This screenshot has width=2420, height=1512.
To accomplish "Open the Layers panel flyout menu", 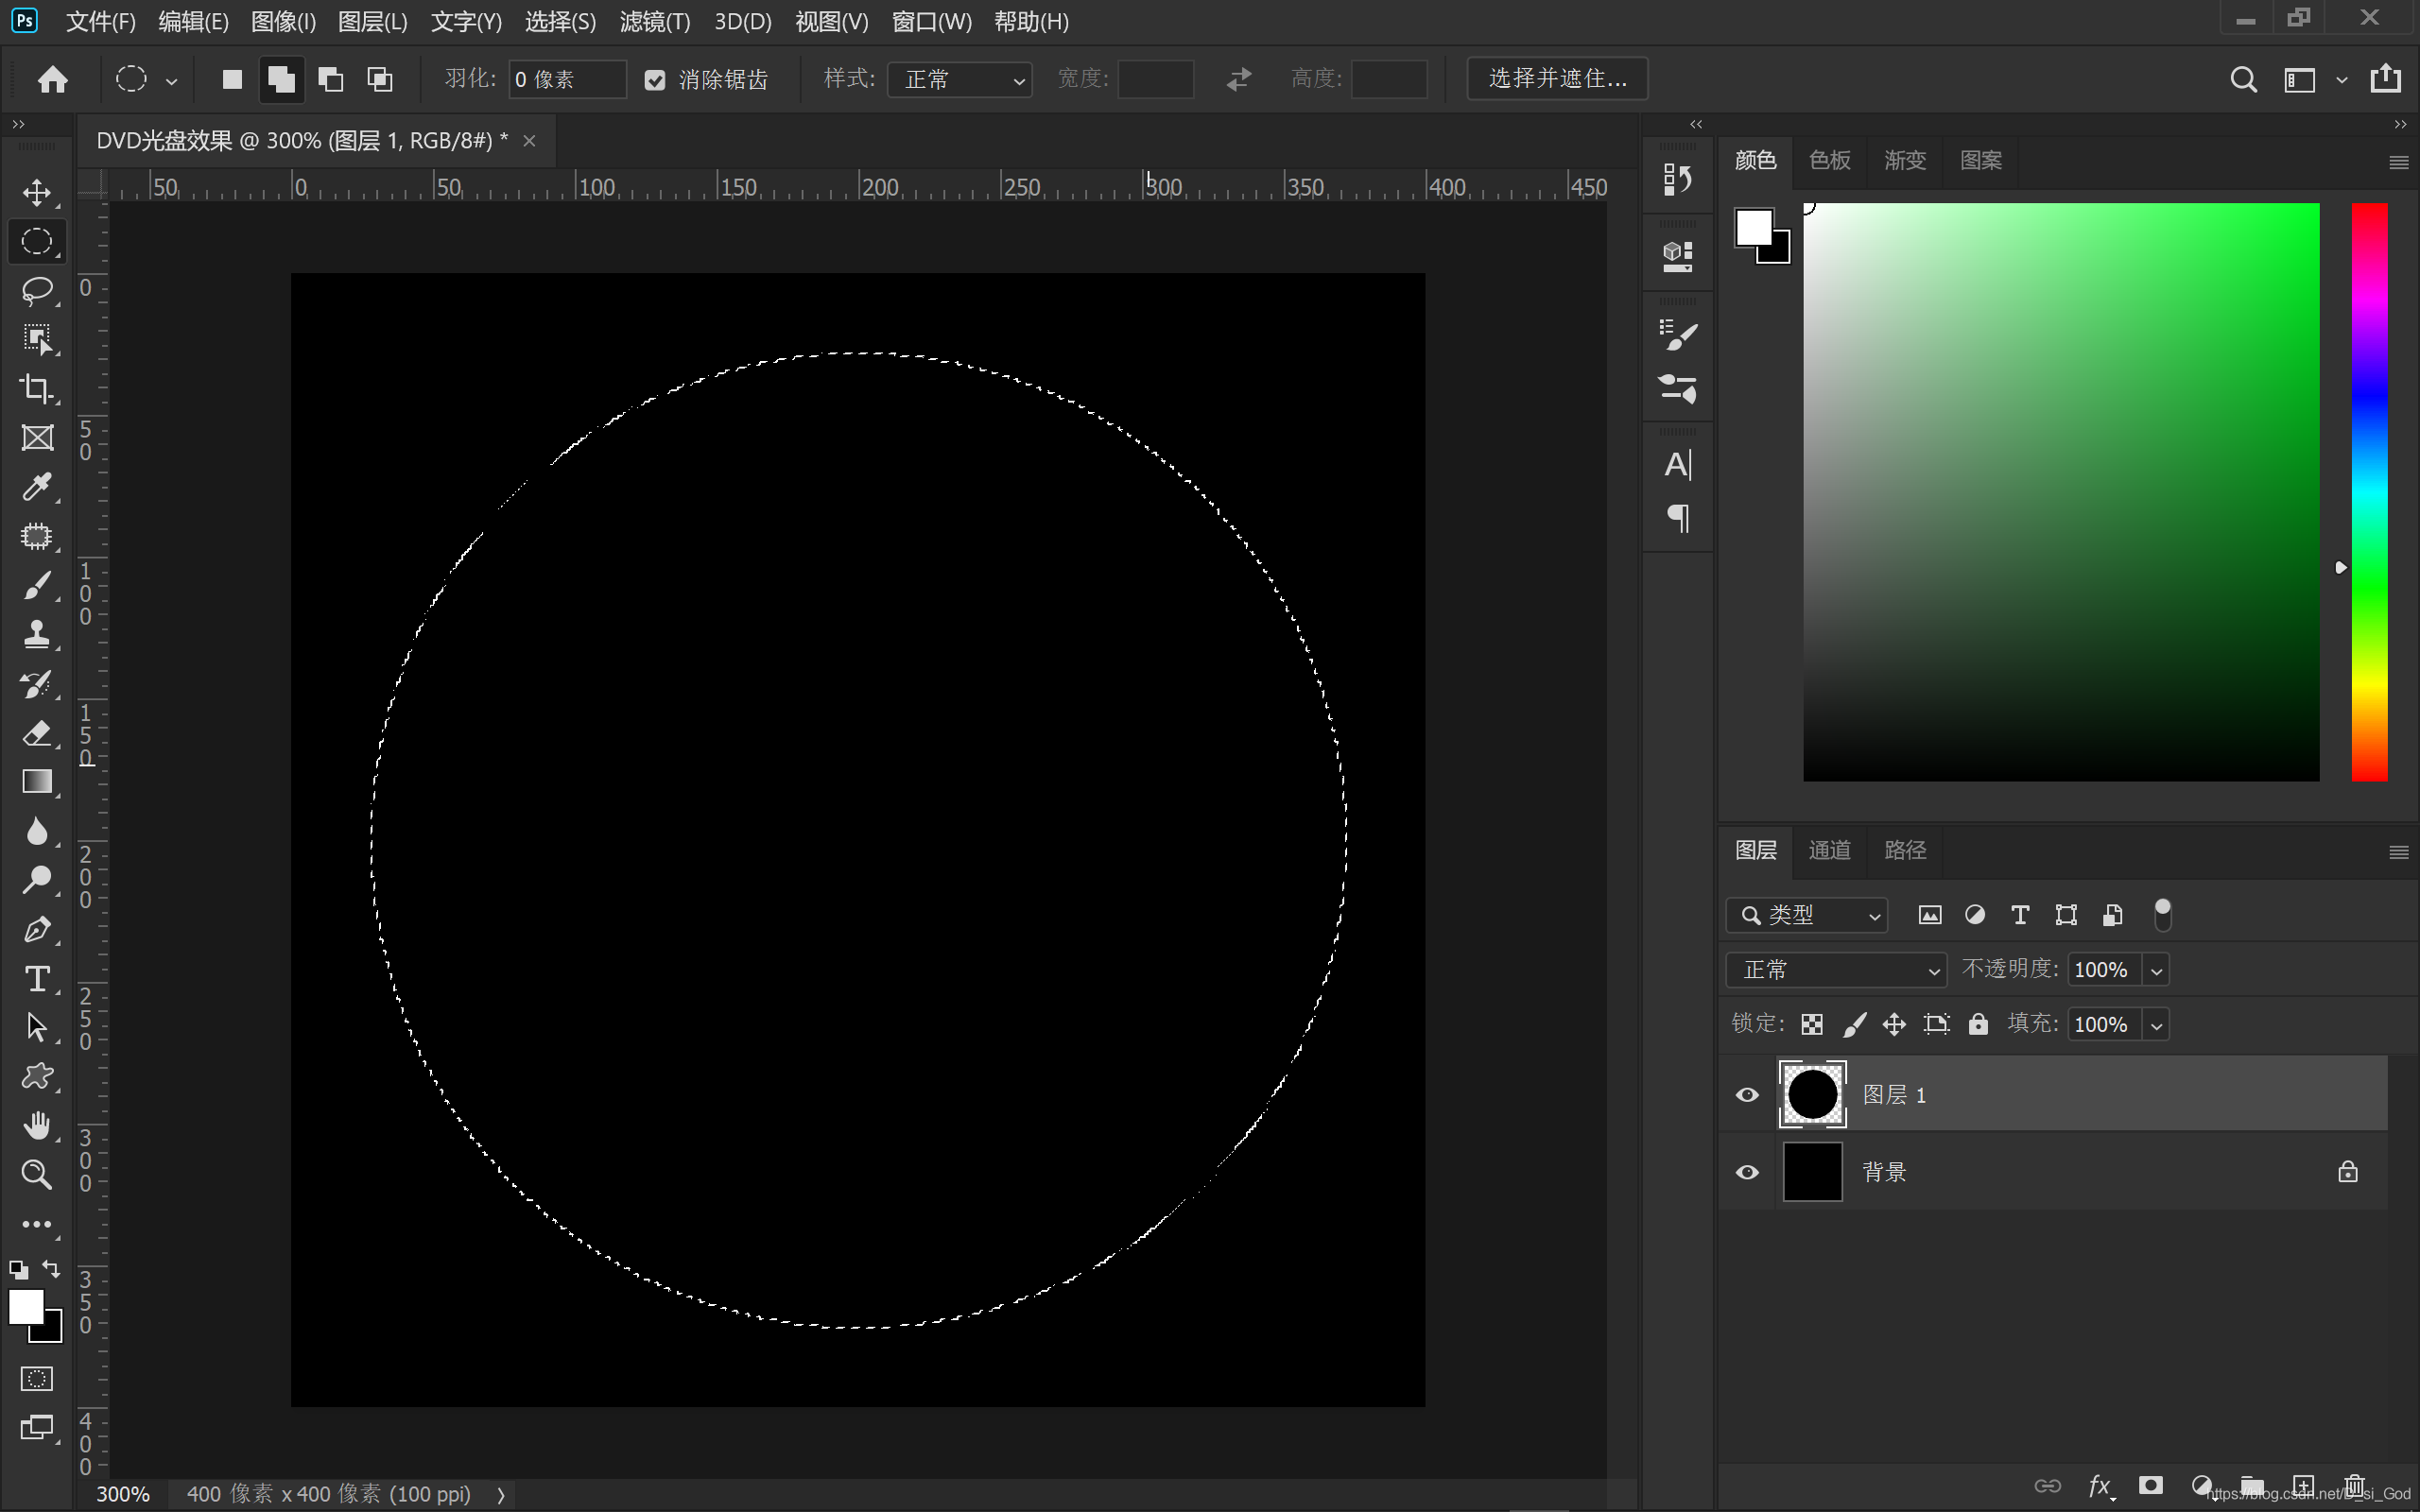I will click(2398, 852).
